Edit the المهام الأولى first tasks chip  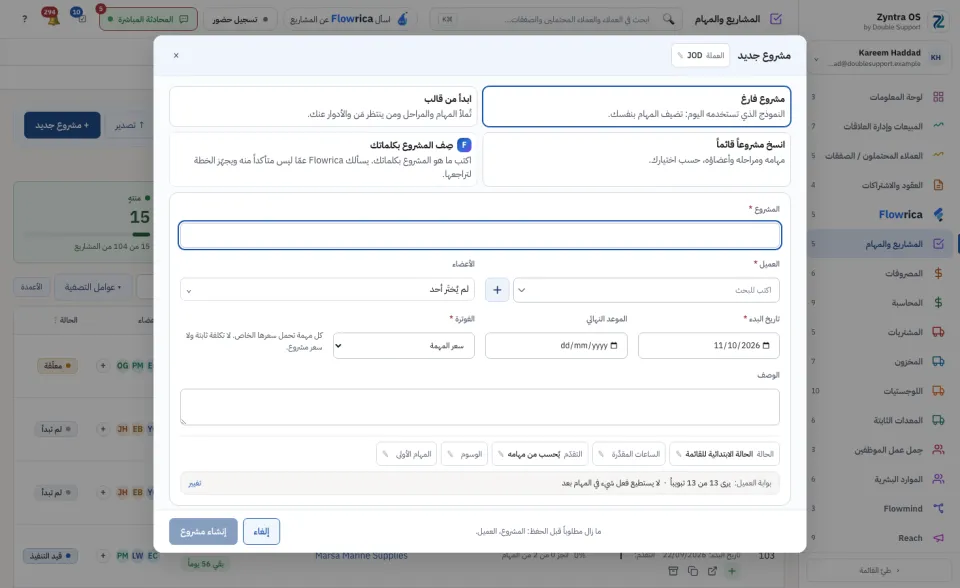407,454
